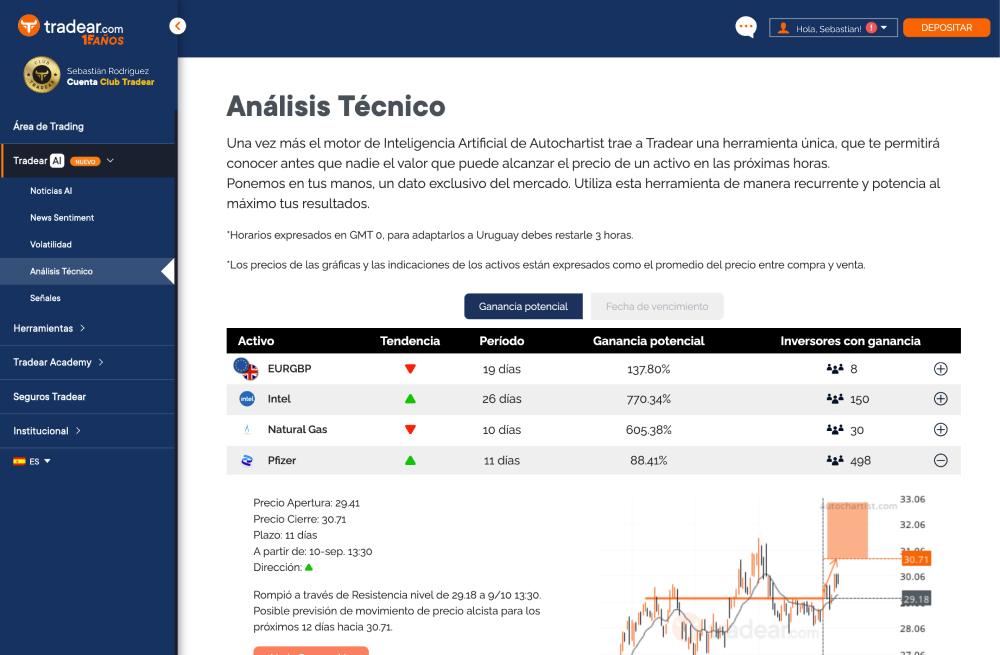The width and height of the screenshot is (1000, 655).
Task: Click the Activo column header
Action: point(256,341)
